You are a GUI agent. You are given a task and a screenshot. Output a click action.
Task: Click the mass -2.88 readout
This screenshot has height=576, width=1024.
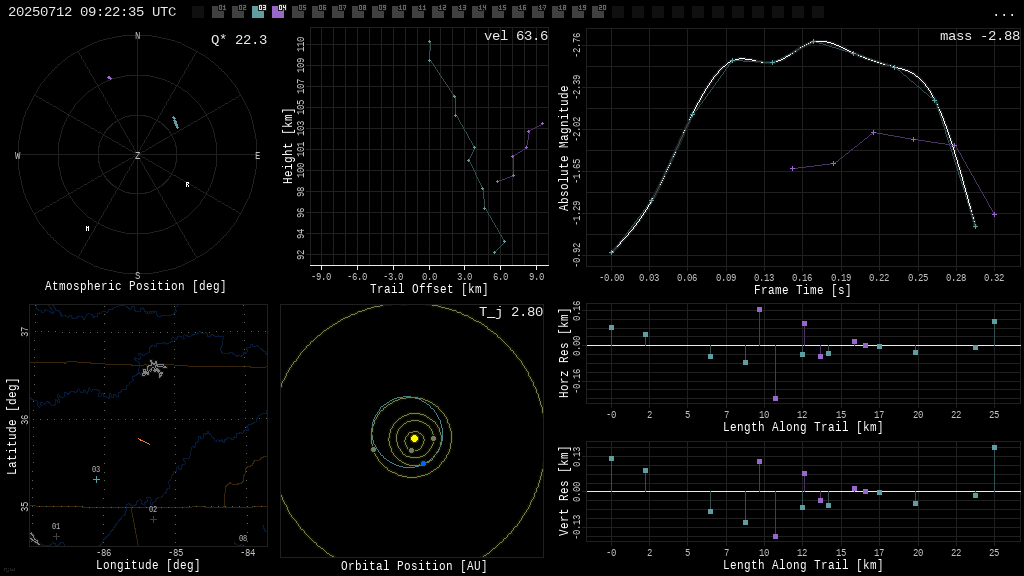[979, 37]
